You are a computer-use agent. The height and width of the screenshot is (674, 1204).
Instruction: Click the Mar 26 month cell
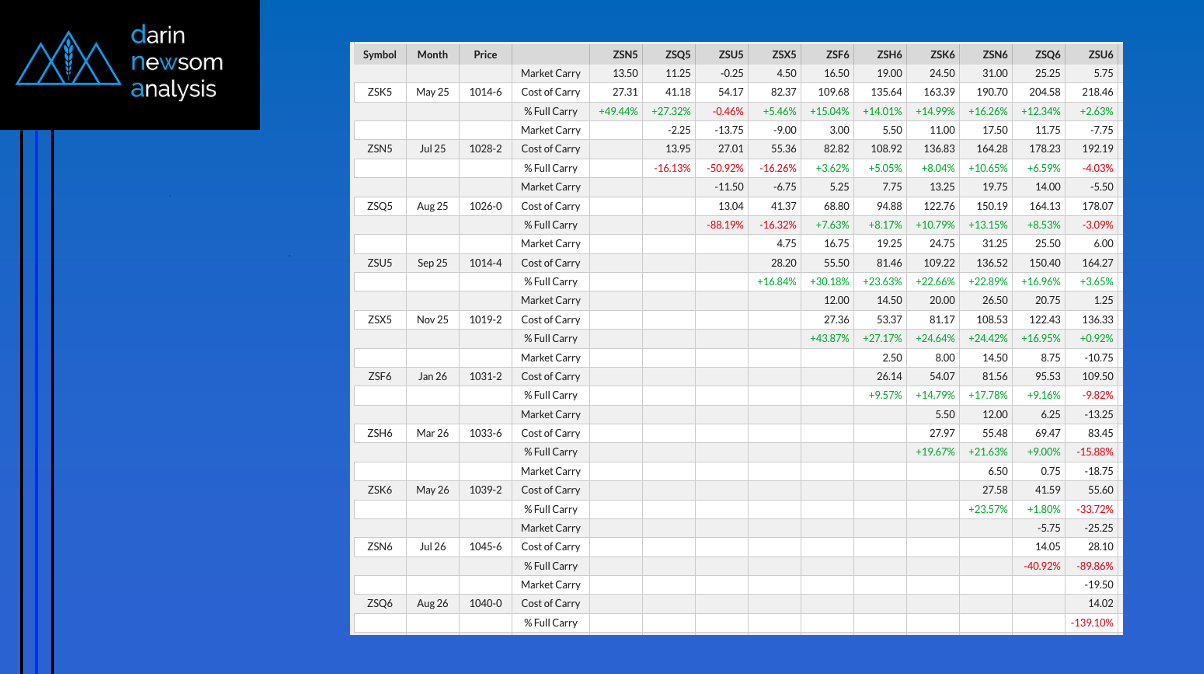click(433, 433)
